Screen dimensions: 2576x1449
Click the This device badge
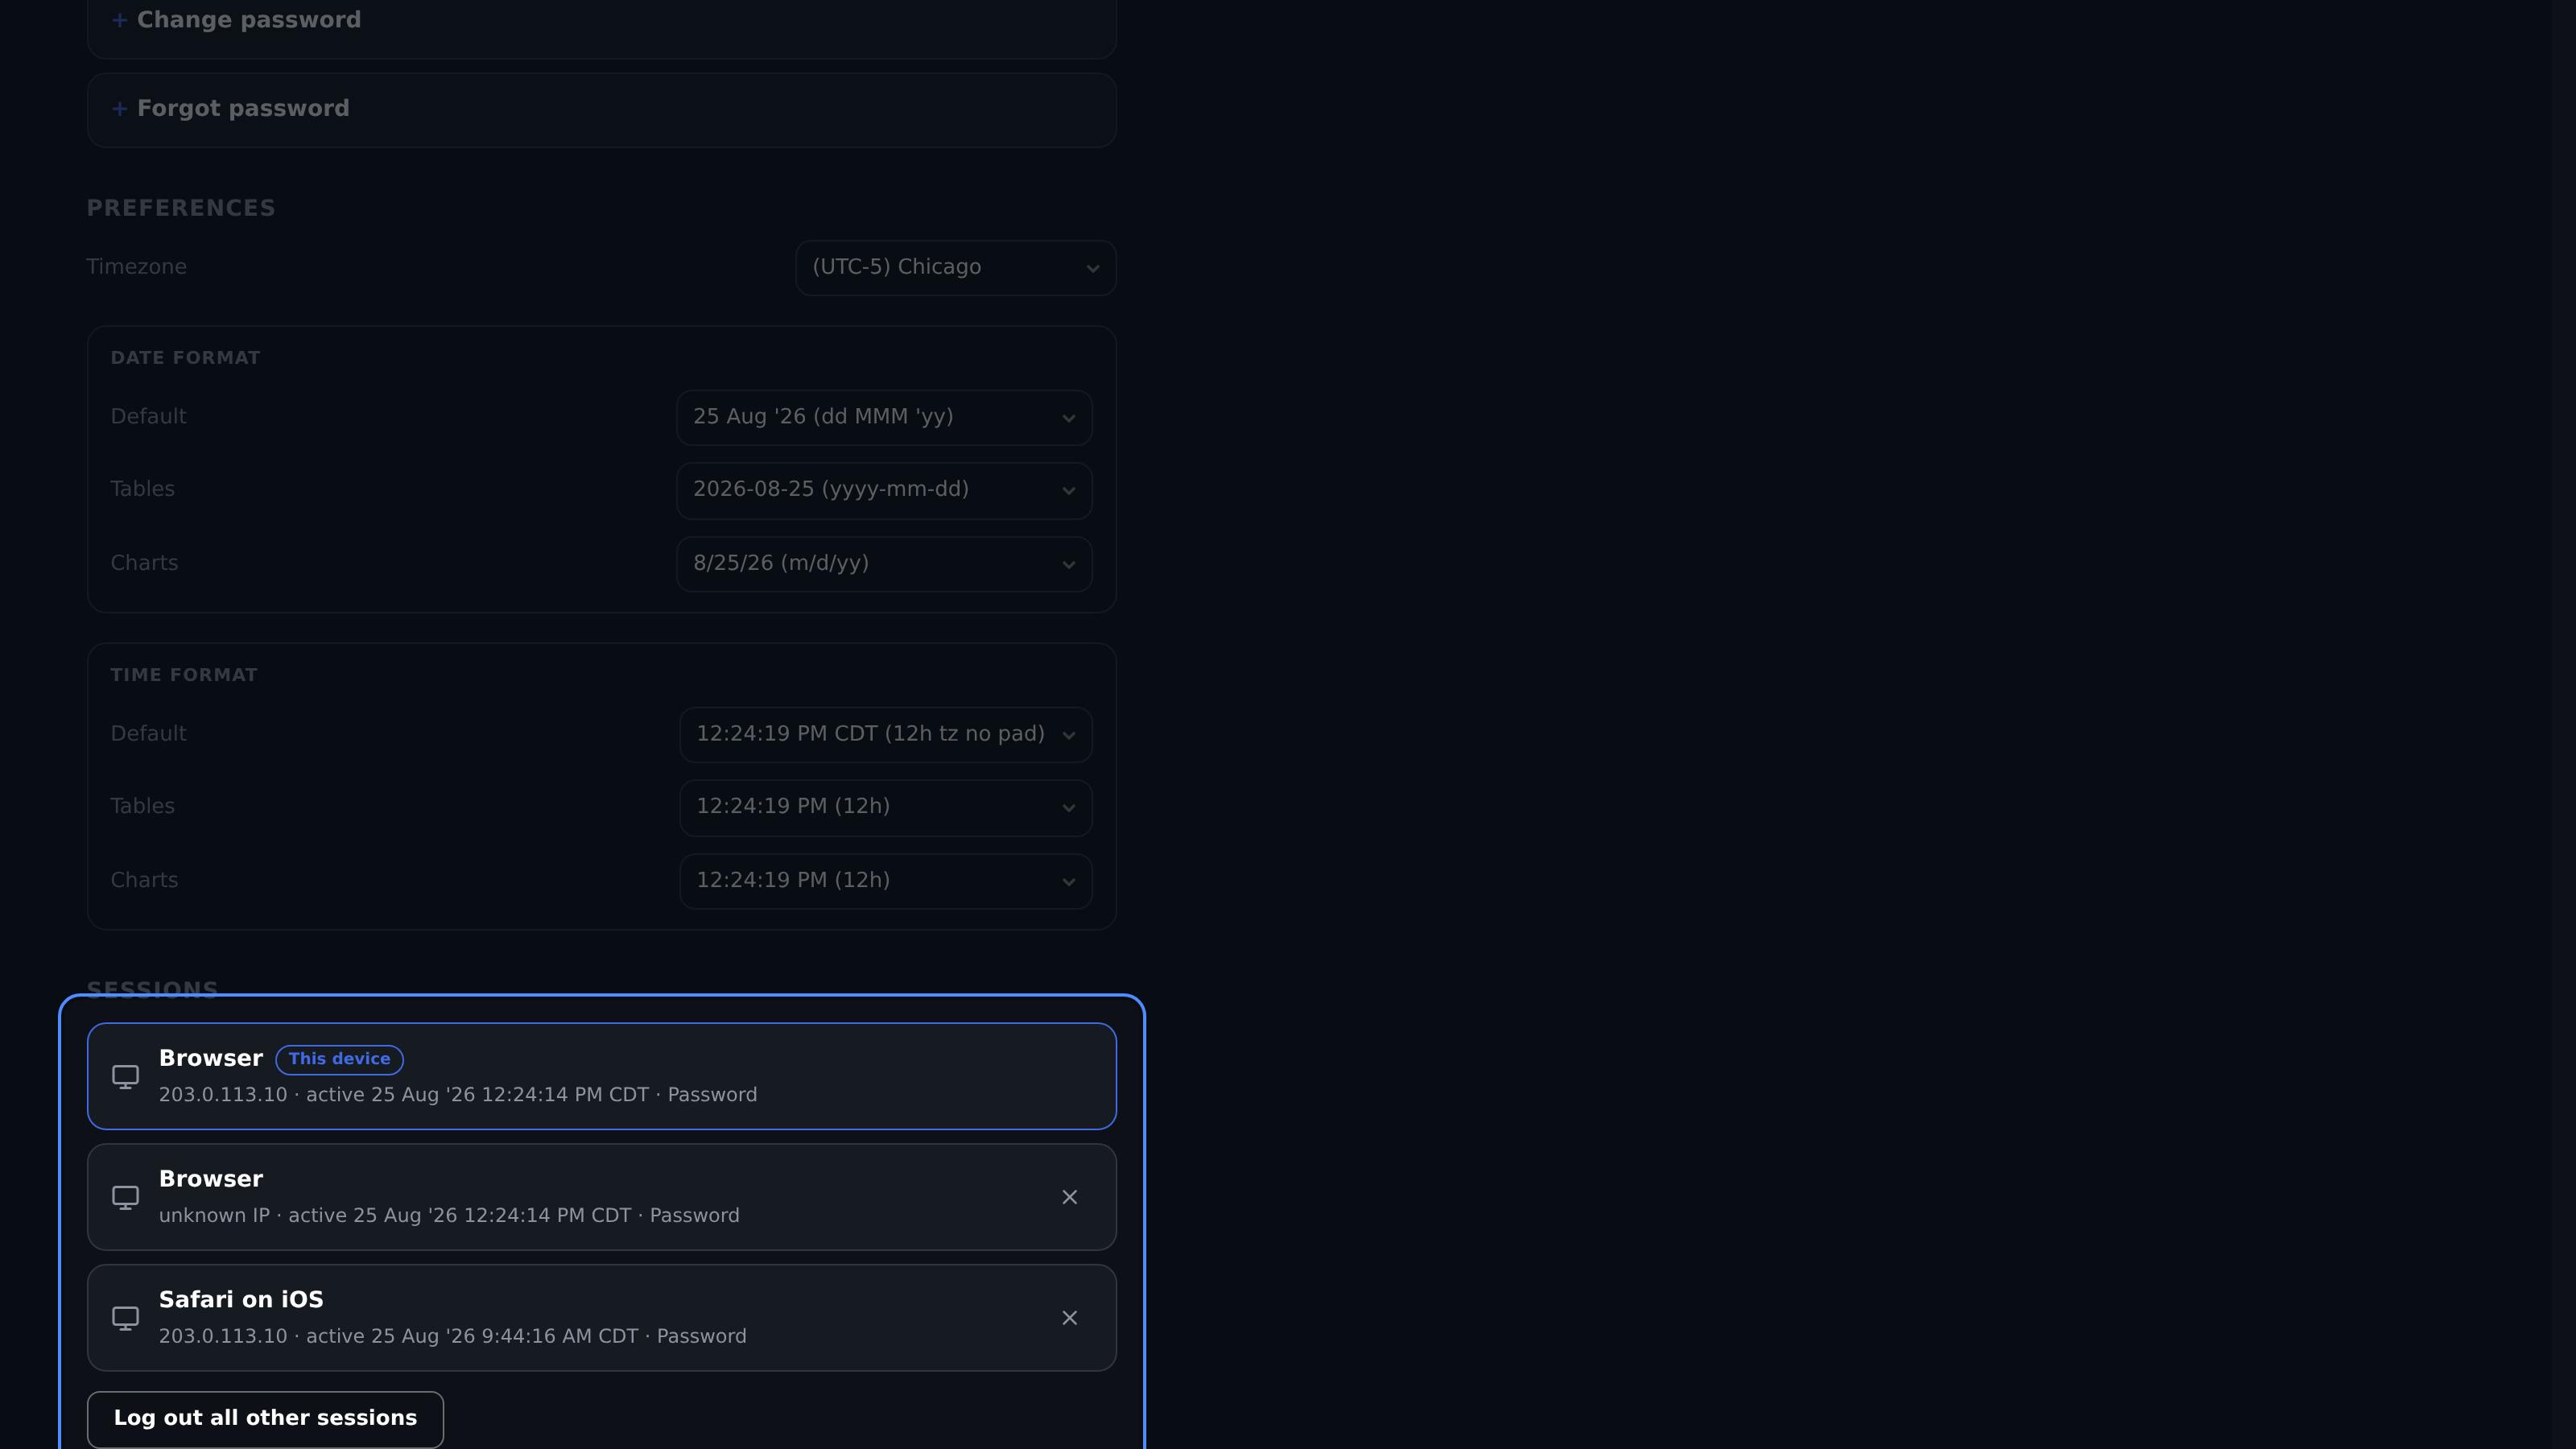[339, 1059]
